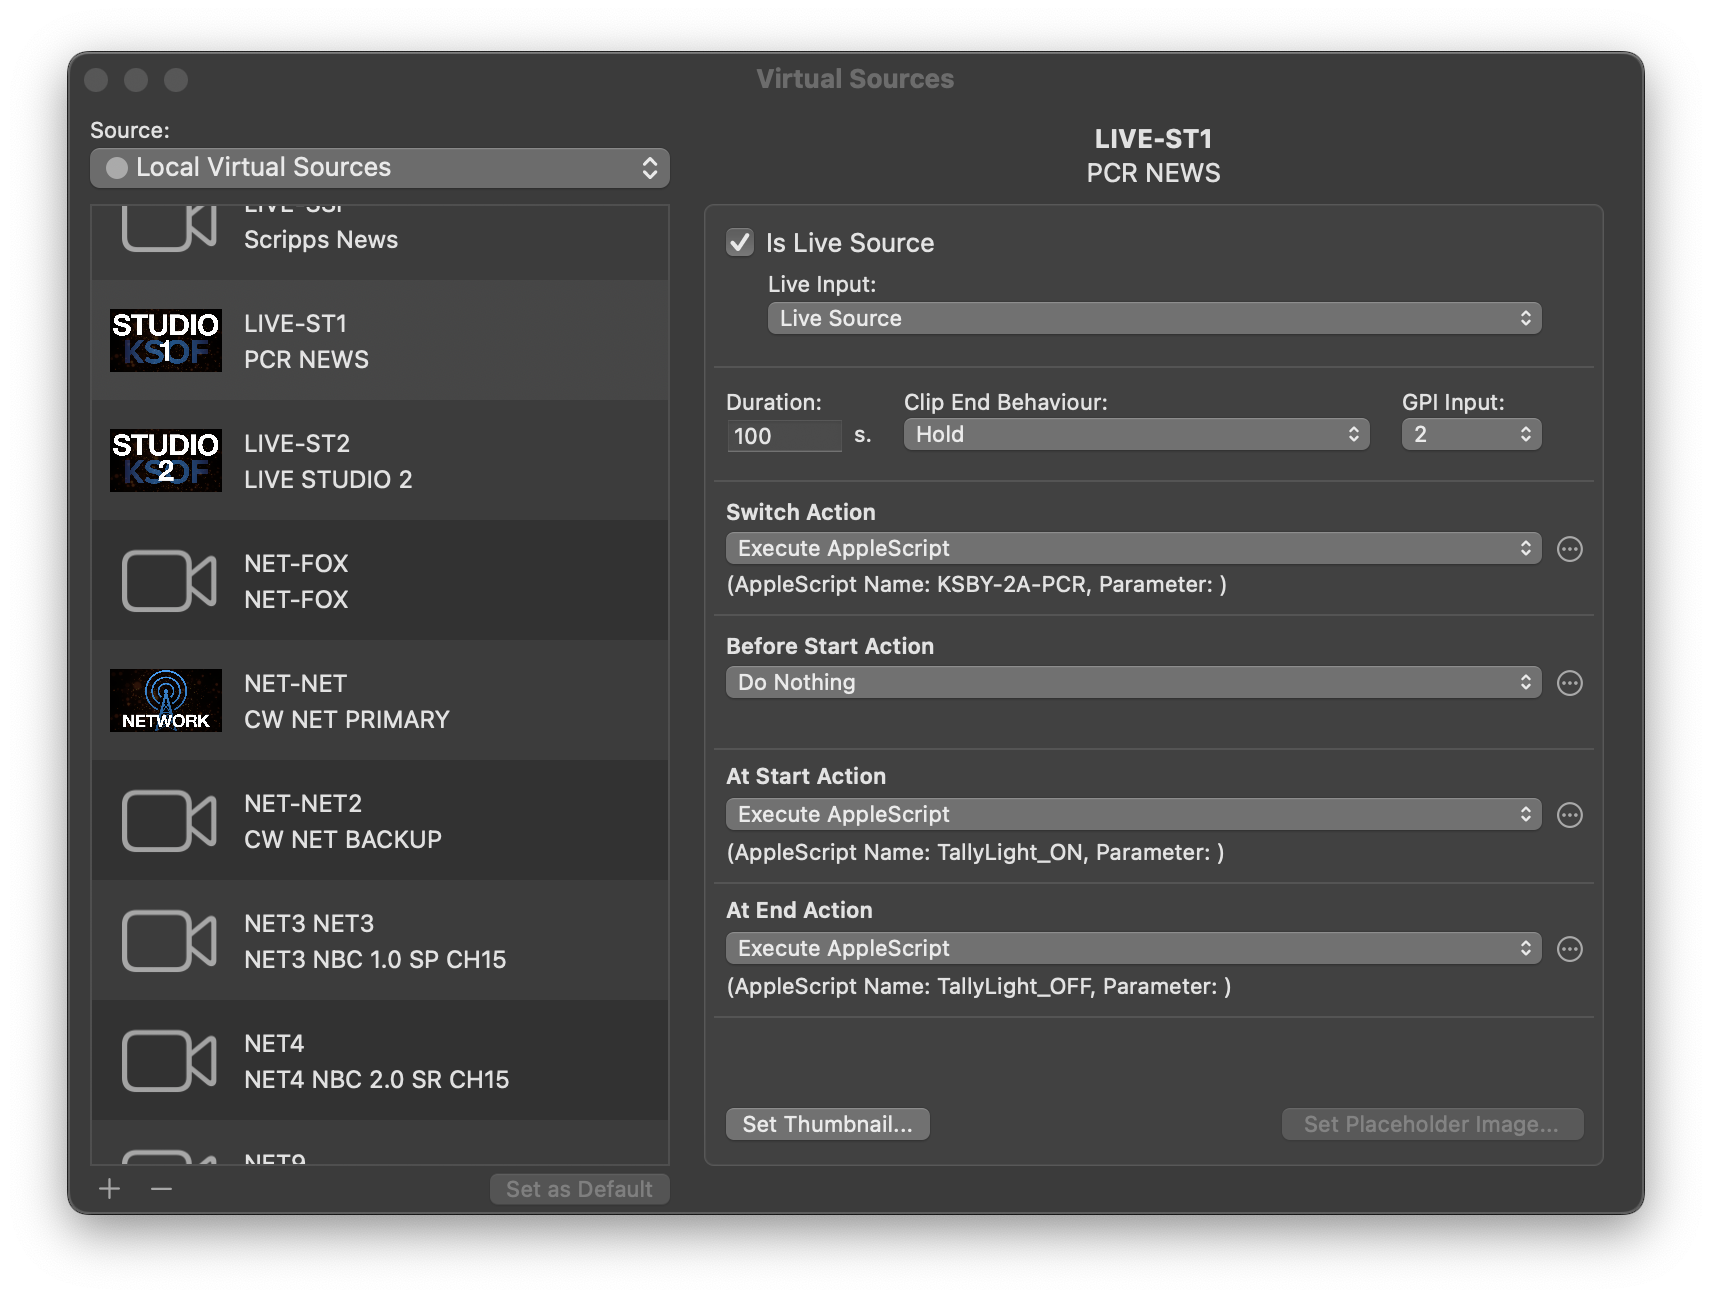Select the CW NET BACKUP row
This screenshot has height=1298, width=1712.
coord(380,820)
